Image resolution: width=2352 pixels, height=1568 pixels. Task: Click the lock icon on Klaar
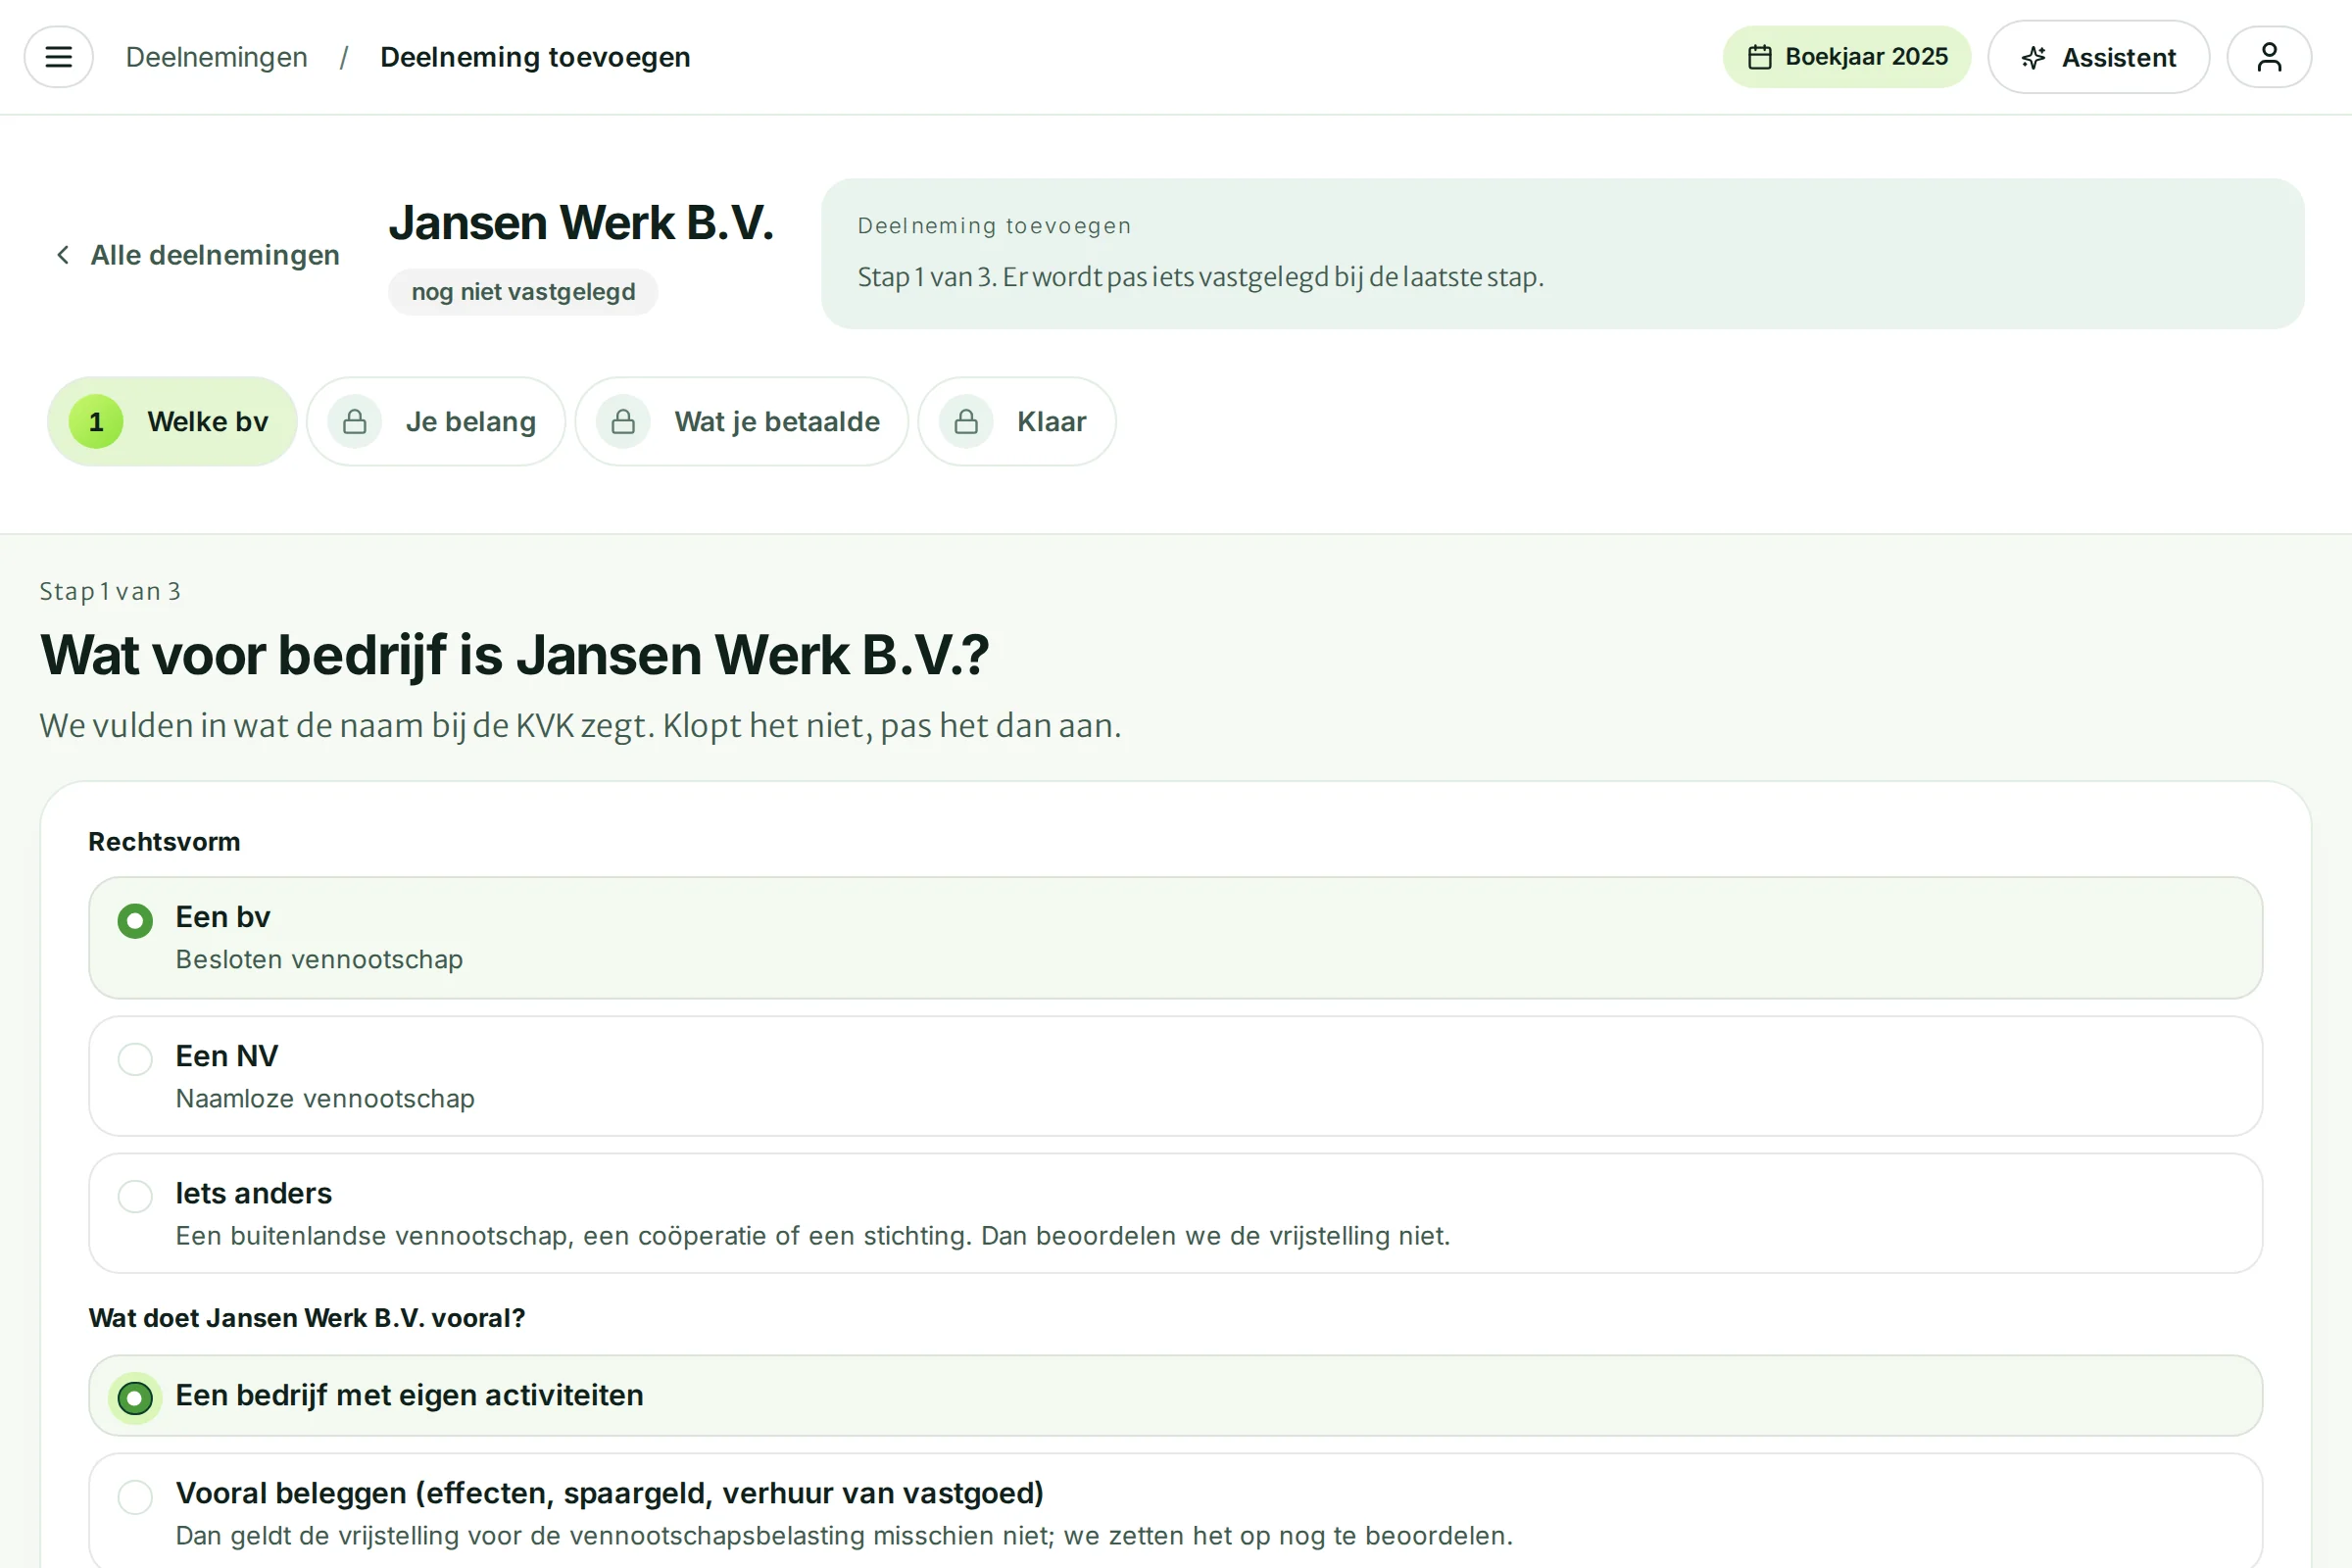coord(966,422)
